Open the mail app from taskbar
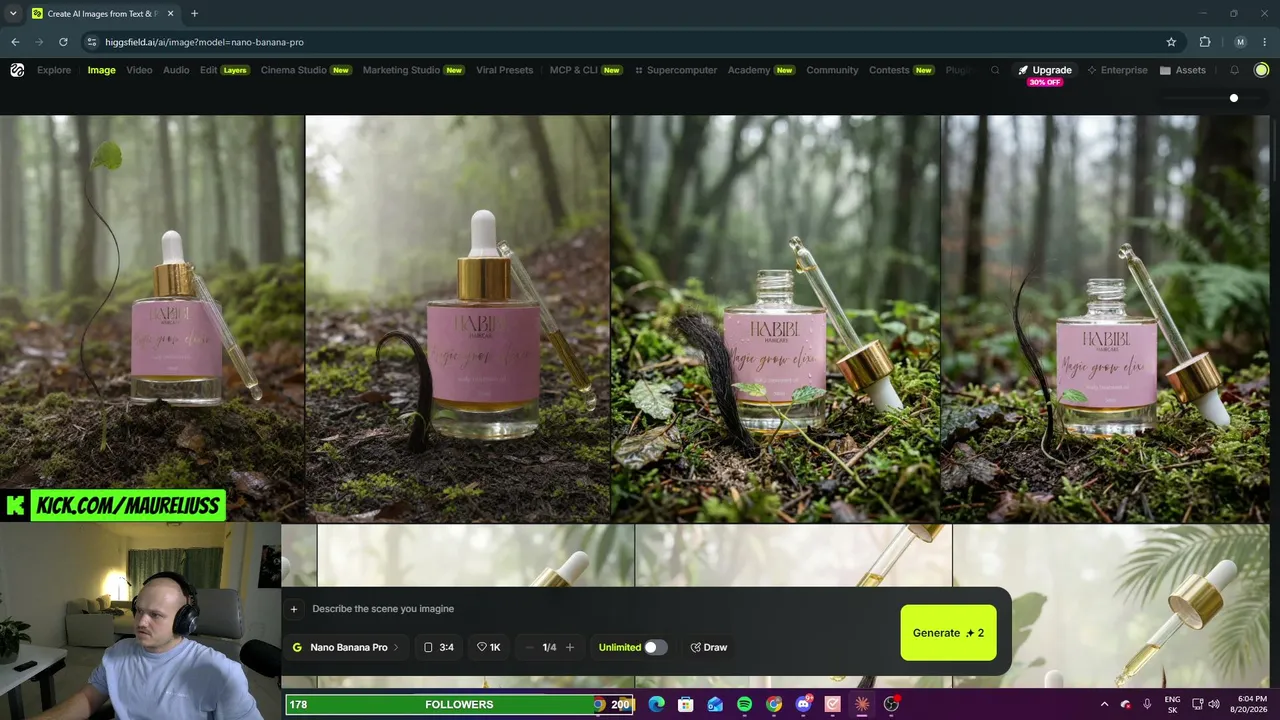This screenshot has height=720, width=1280. coord(715,704)
